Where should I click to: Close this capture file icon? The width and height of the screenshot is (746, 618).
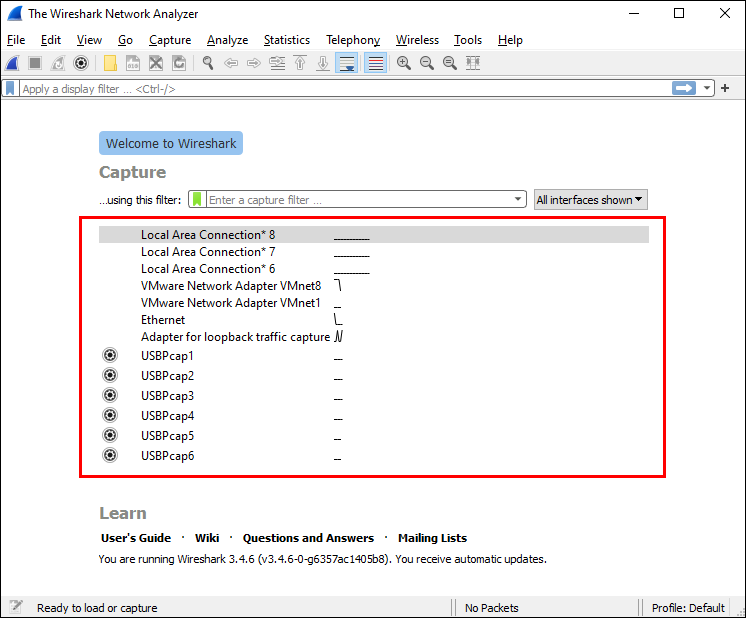coord(156,63)
